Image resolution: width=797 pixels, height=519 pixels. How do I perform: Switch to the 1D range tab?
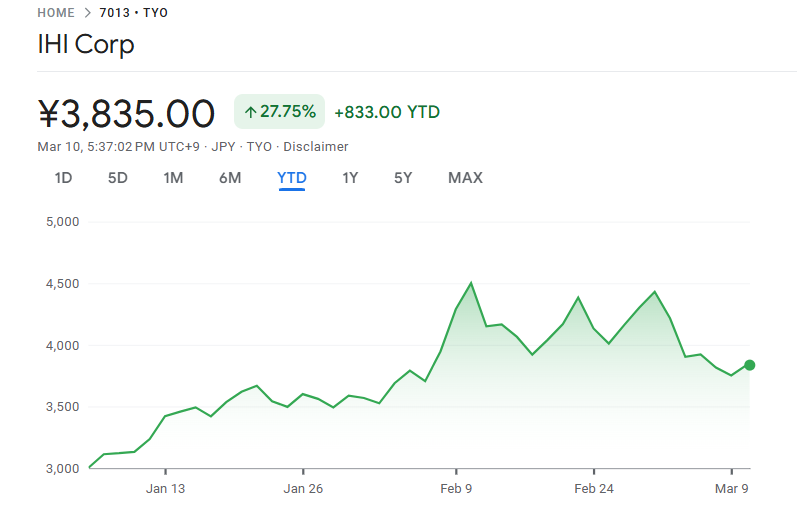[x=63, y=178]
